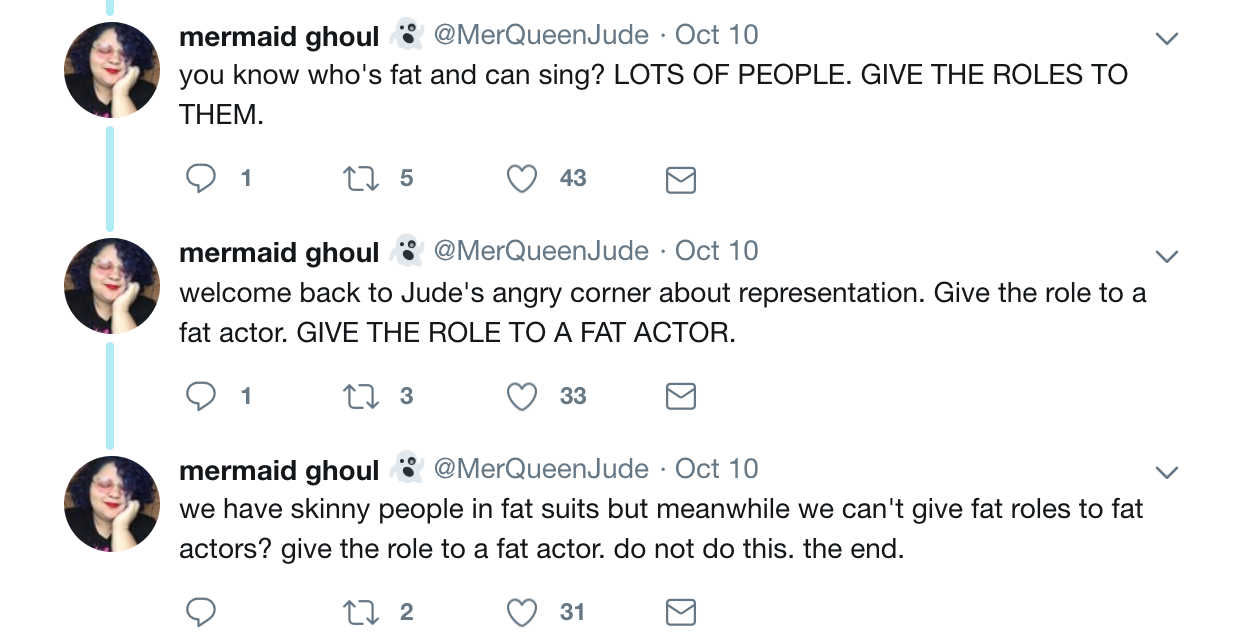Share 'fat suits' tweet via direct message
The height and width of the screenshot is (642, 1256).
[x=680, y=611]
